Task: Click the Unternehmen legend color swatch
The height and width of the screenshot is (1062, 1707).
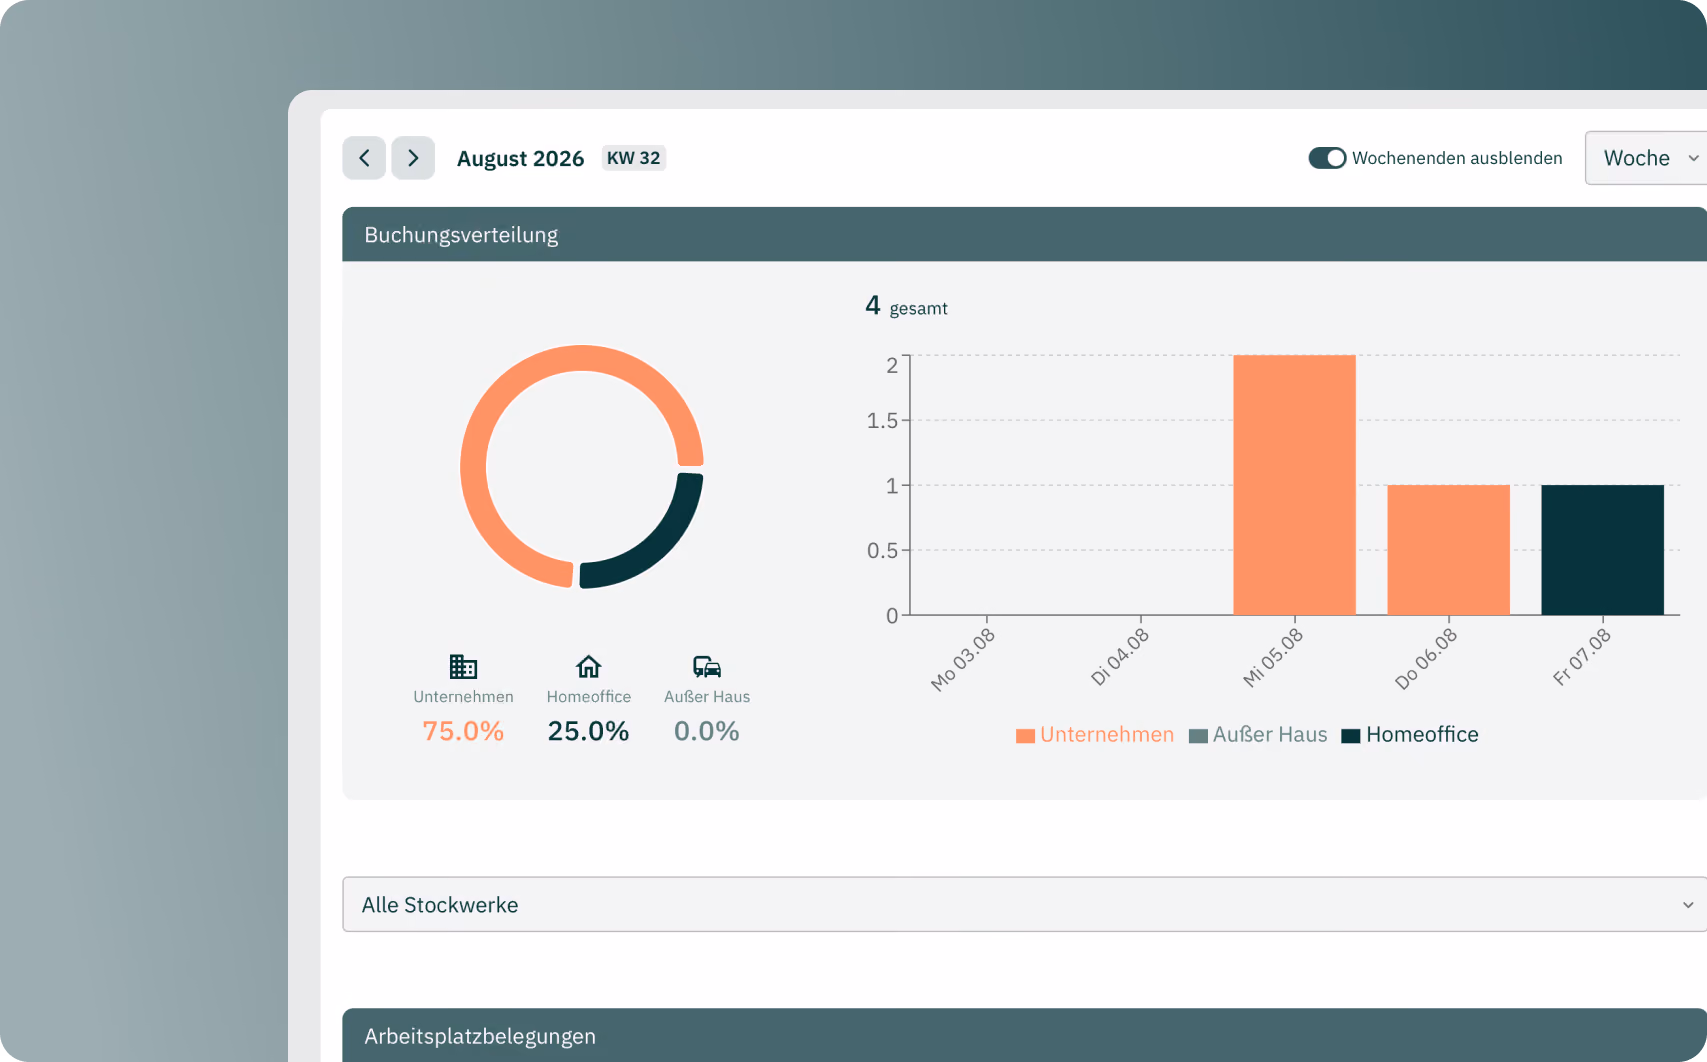Action: [x=1025, y=736]
